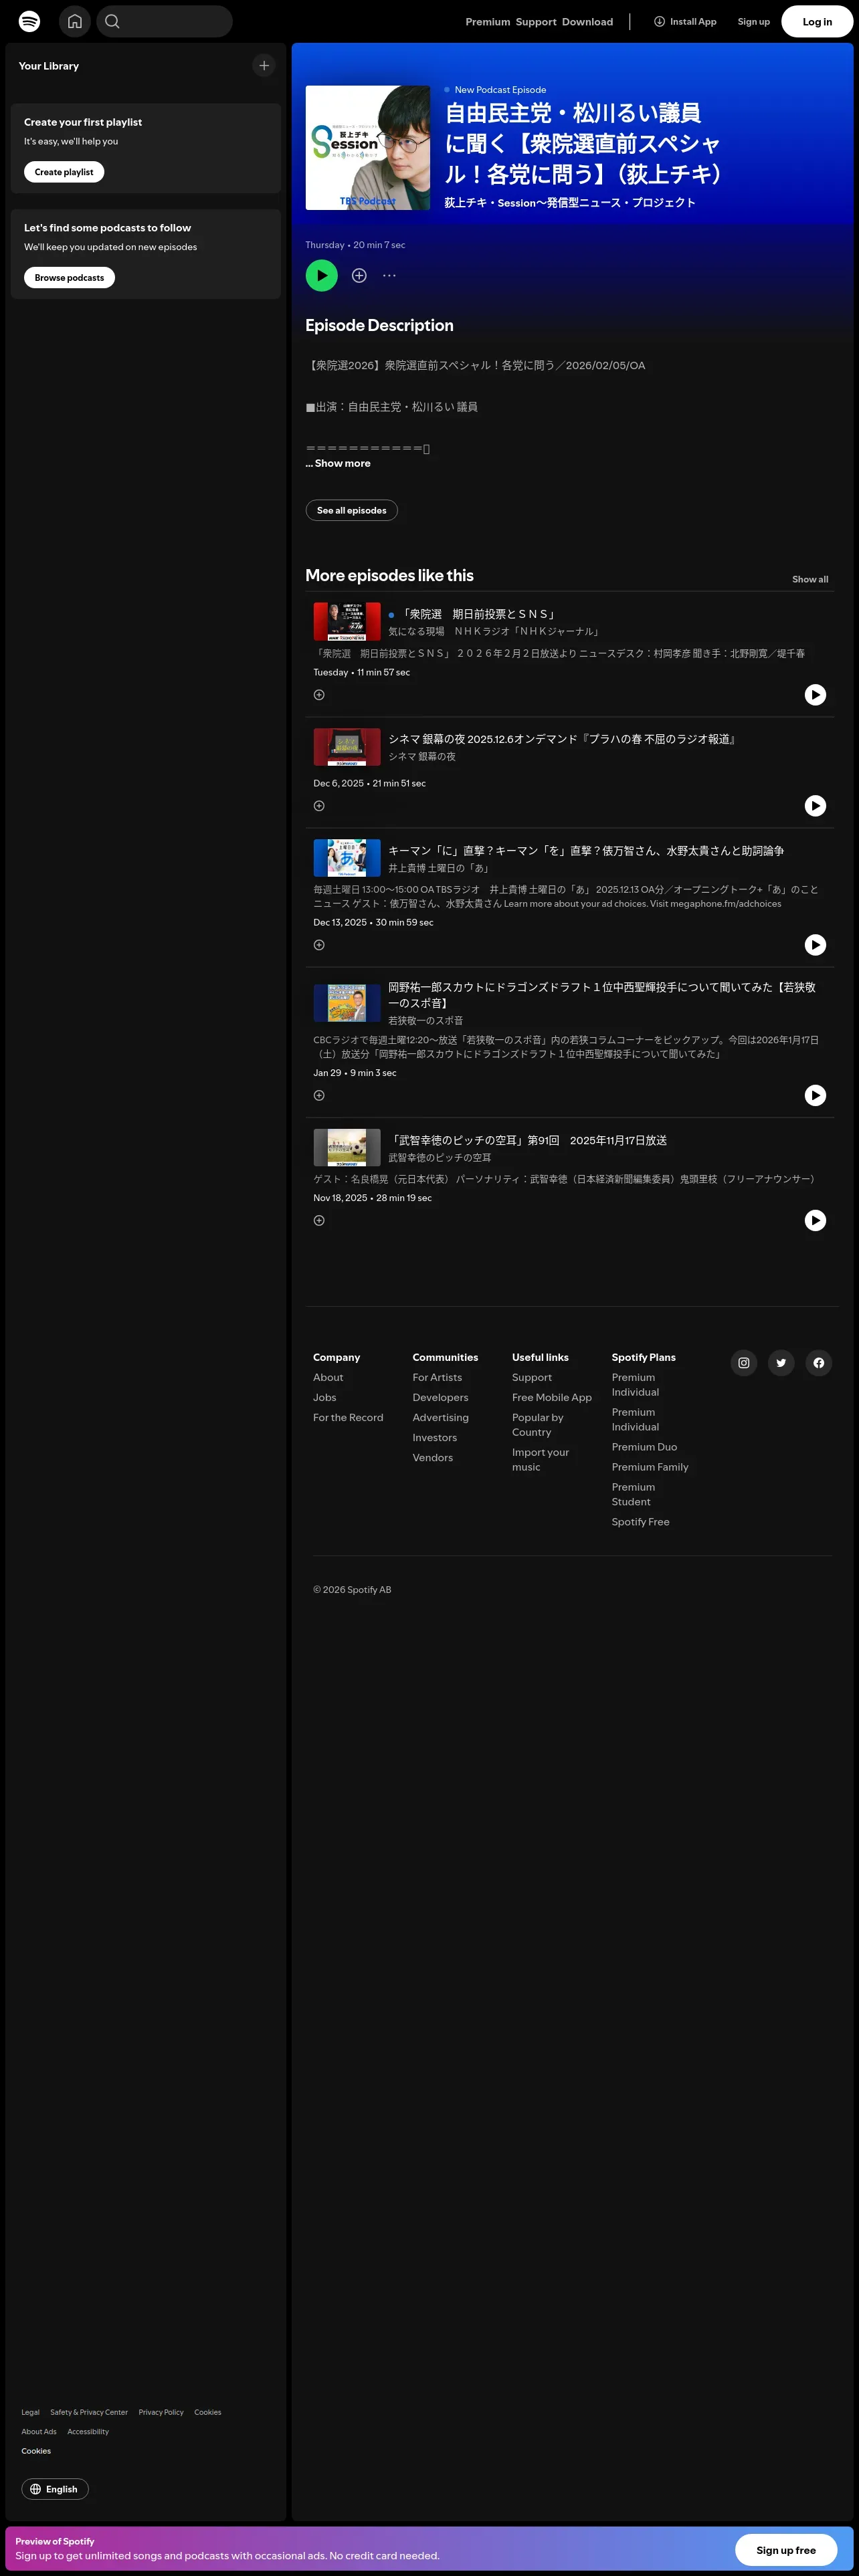Play the 衆院選 期日前投票とＳＮＳ episode

[x=816, y=695]
